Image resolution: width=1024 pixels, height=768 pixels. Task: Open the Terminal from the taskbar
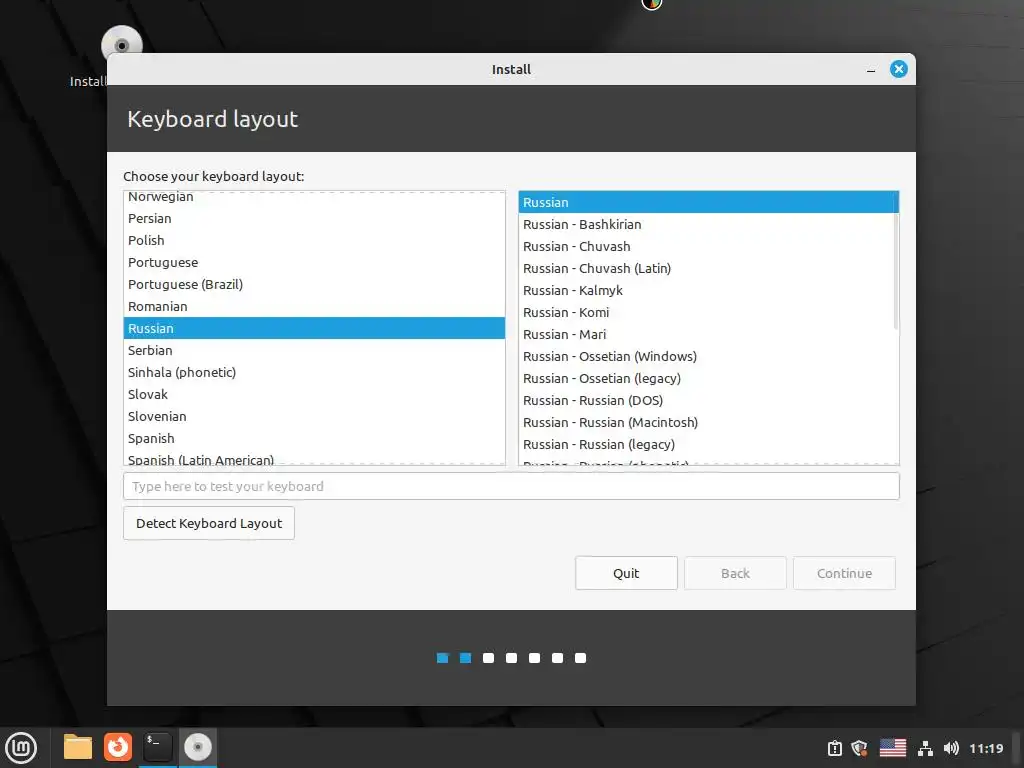(x=157, y=747)
